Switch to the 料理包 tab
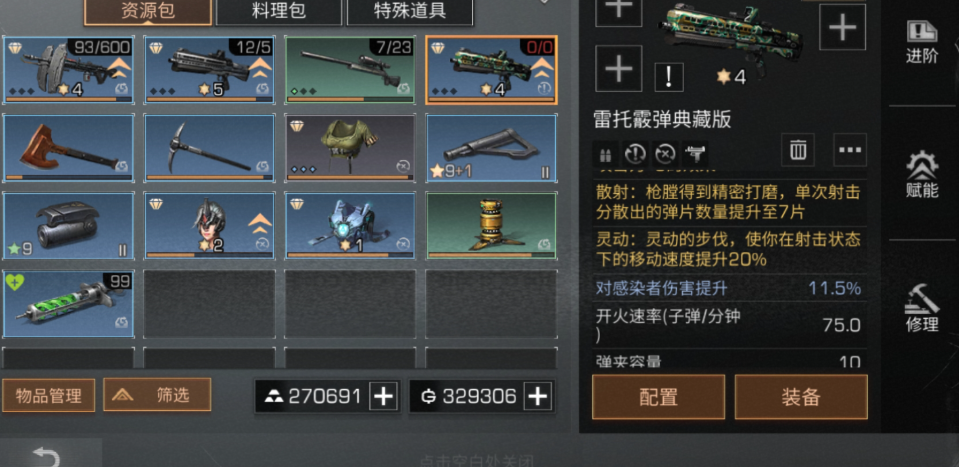The height and width of the screenshot is (467, 959). [x=279, y=11]
